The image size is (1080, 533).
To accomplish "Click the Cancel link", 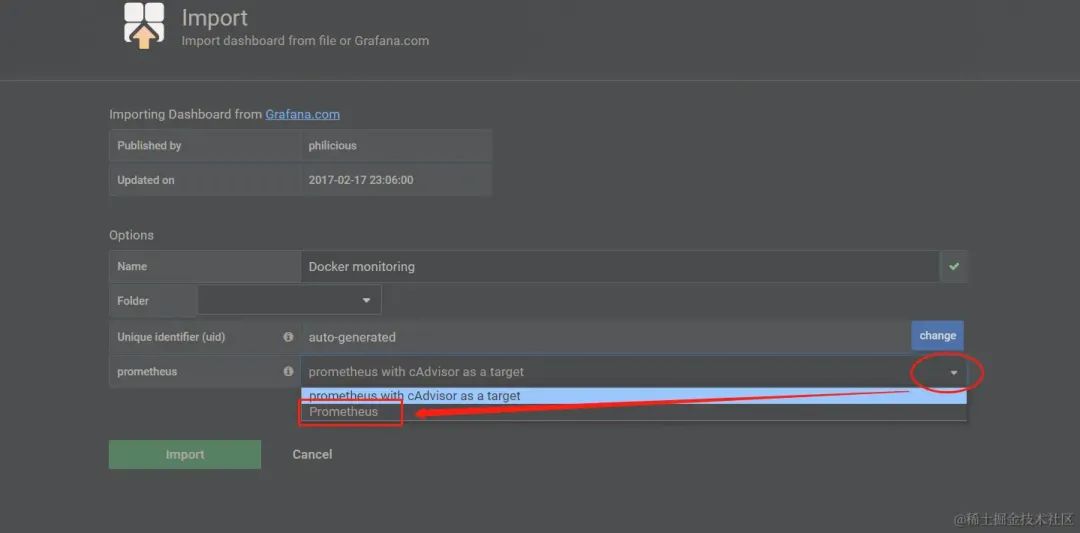I will [x=312, y=454].
